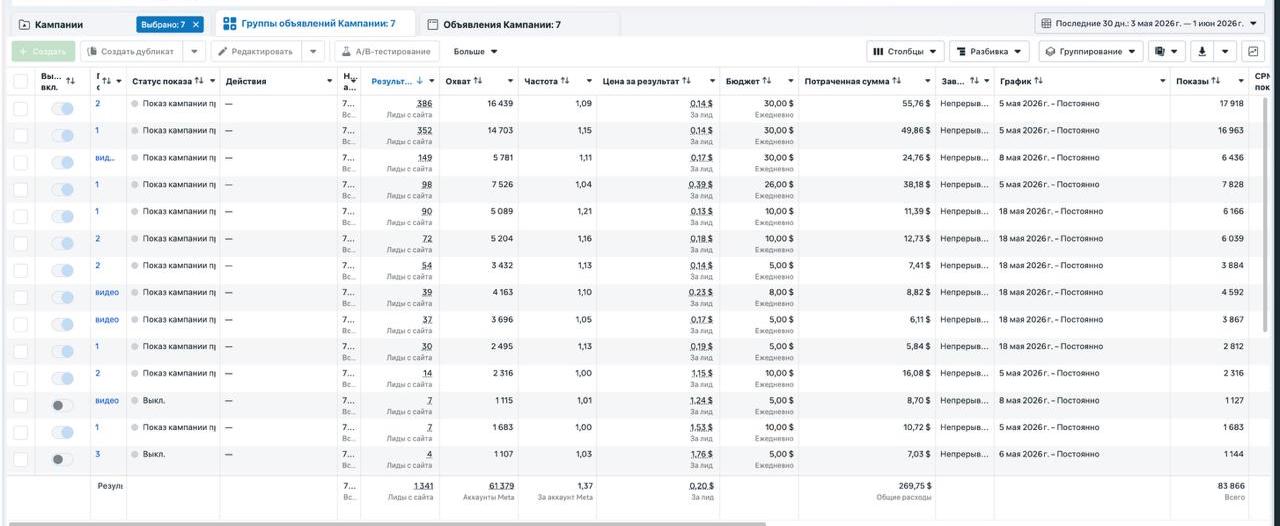Click Создать дубликат button
The image size is (1280, 526).
coord(130,51)
